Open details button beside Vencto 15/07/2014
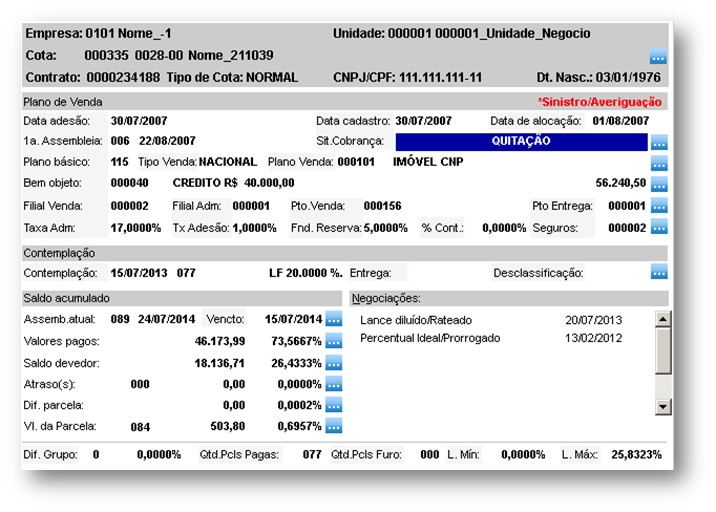 334,319
